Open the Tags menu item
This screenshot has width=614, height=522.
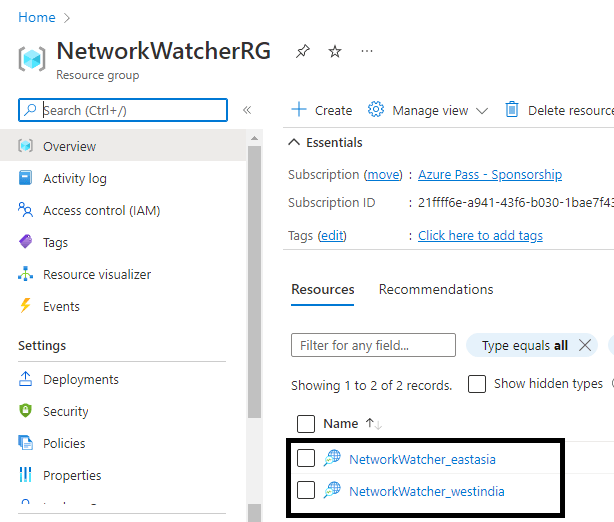(55, 242)
